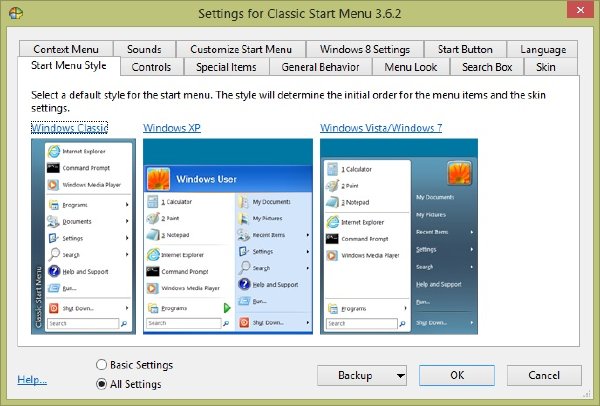Viewport: 600px width, 406px height.
Task: Open the Menu Look tab
Action: [411, 67]
